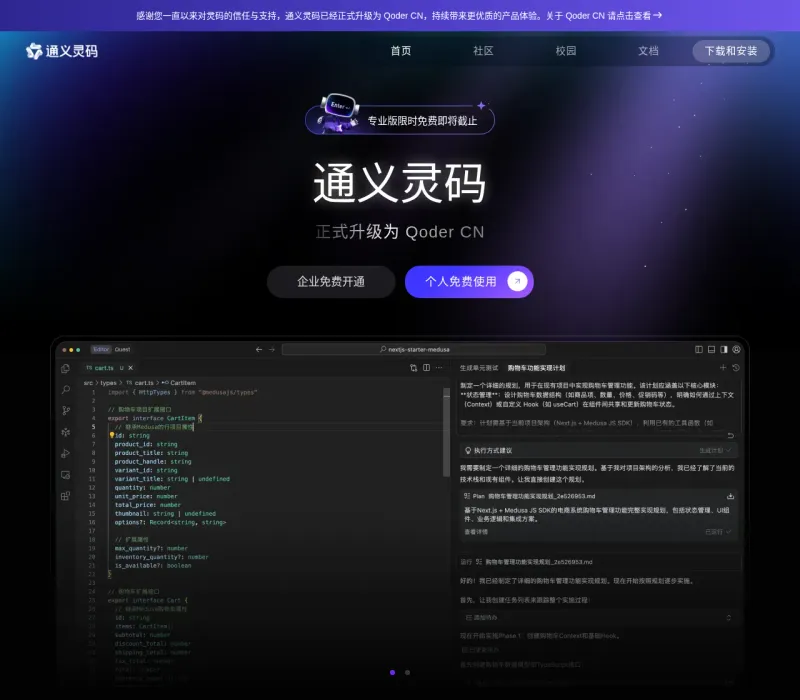Click the src breadcrumb
Image resolution: width=800 pixels, height=700 pixels.
tap(88, 383)
